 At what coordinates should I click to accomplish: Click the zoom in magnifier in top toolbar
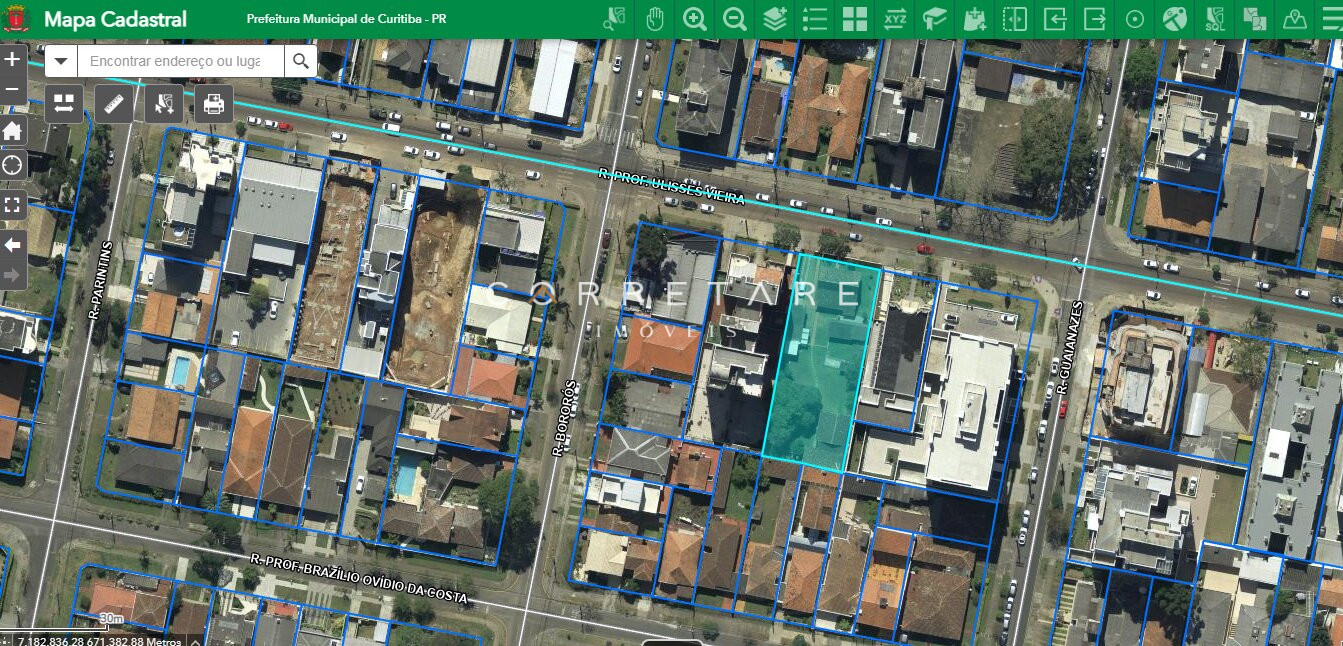[695, 19]
